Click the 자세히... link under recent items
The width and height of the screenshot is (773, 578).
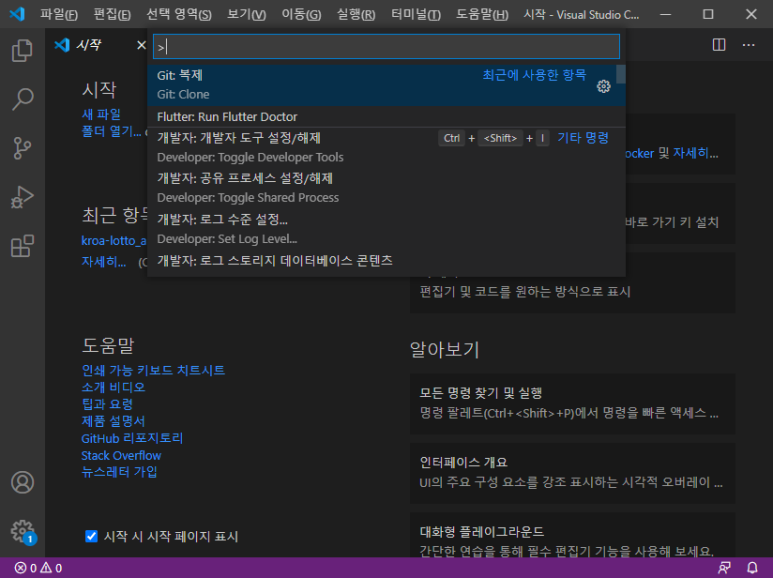104,262
